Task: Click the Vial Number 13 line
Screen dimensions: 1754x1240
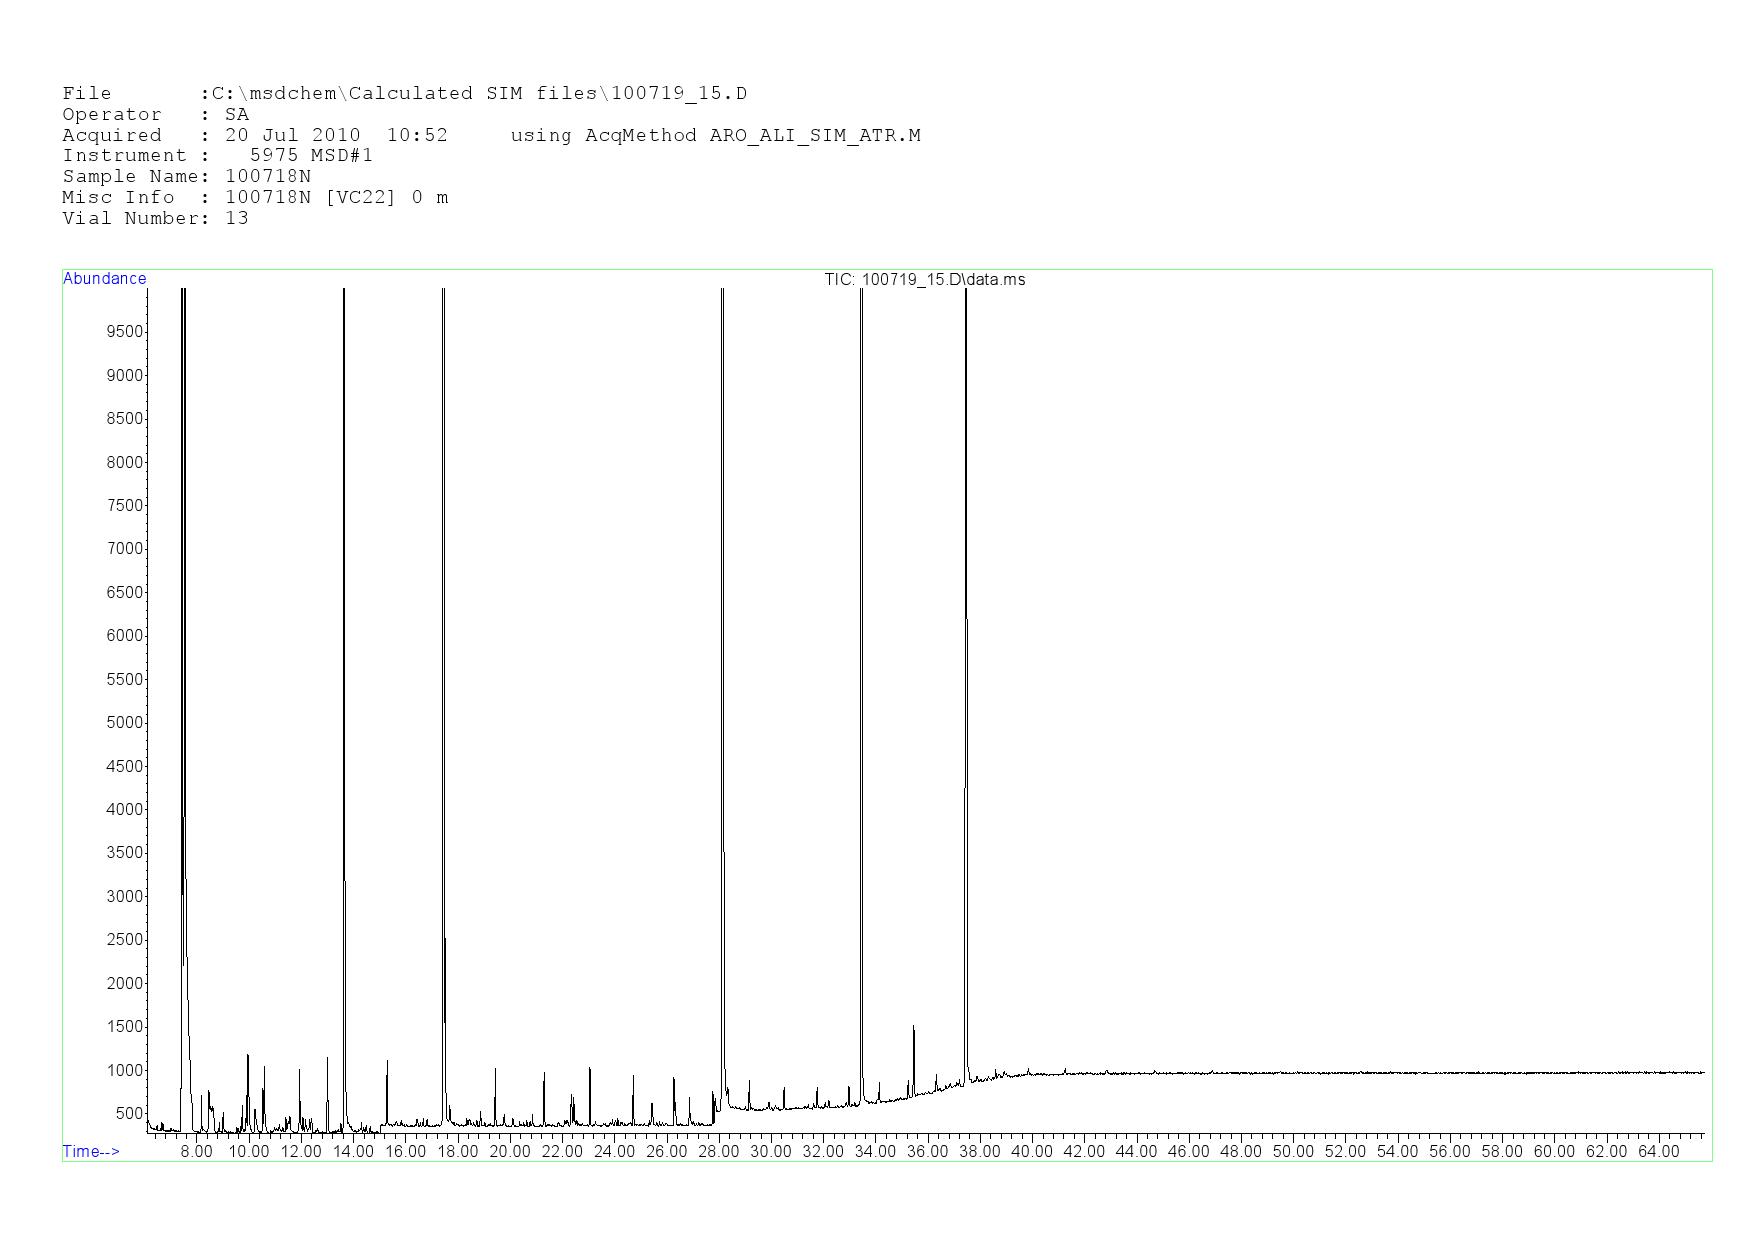Action: [155, 218]
